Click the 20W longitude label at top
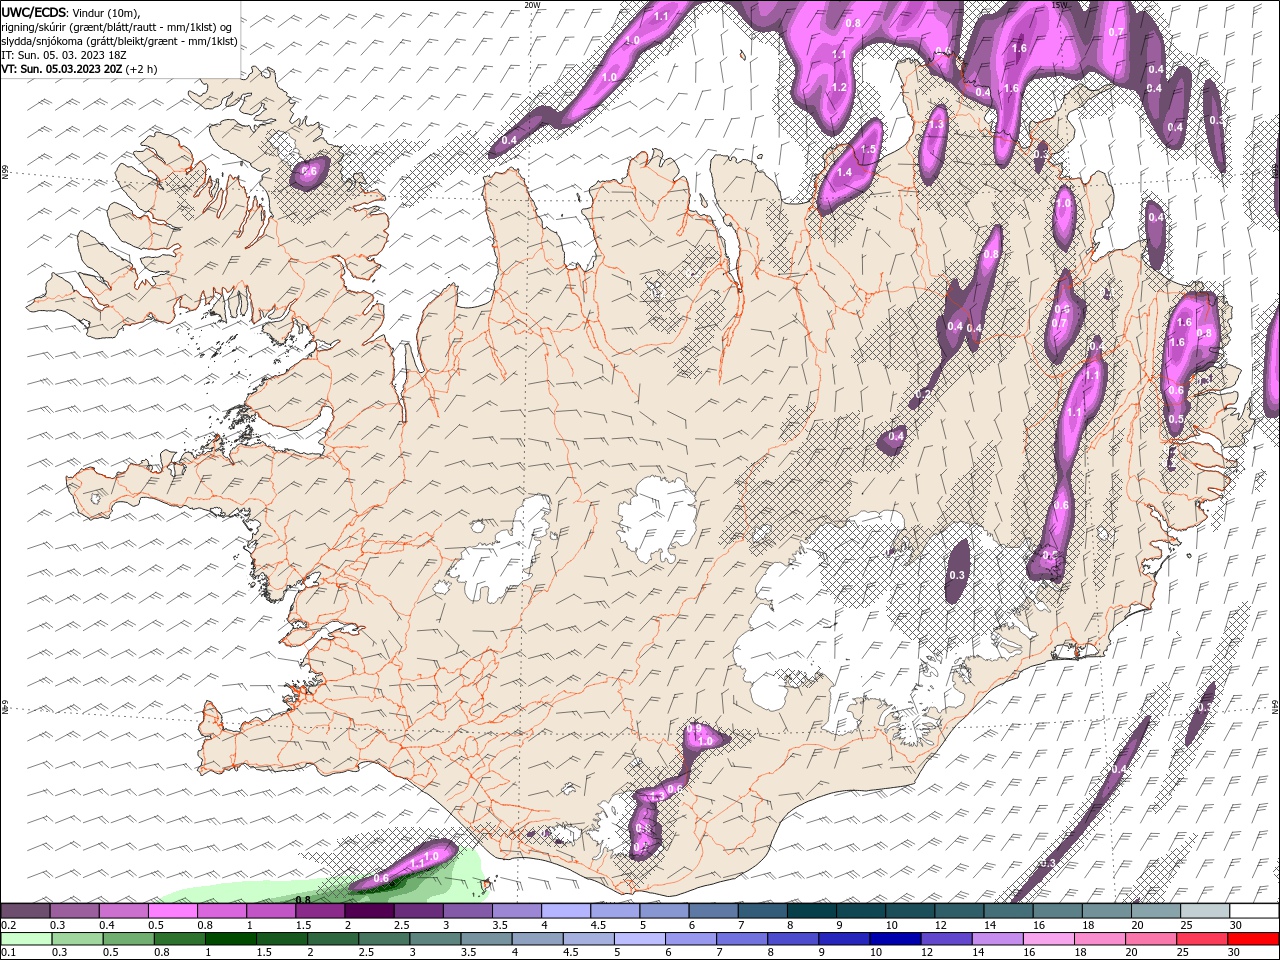Screen dimensions: 1280x960 (532, 5)
